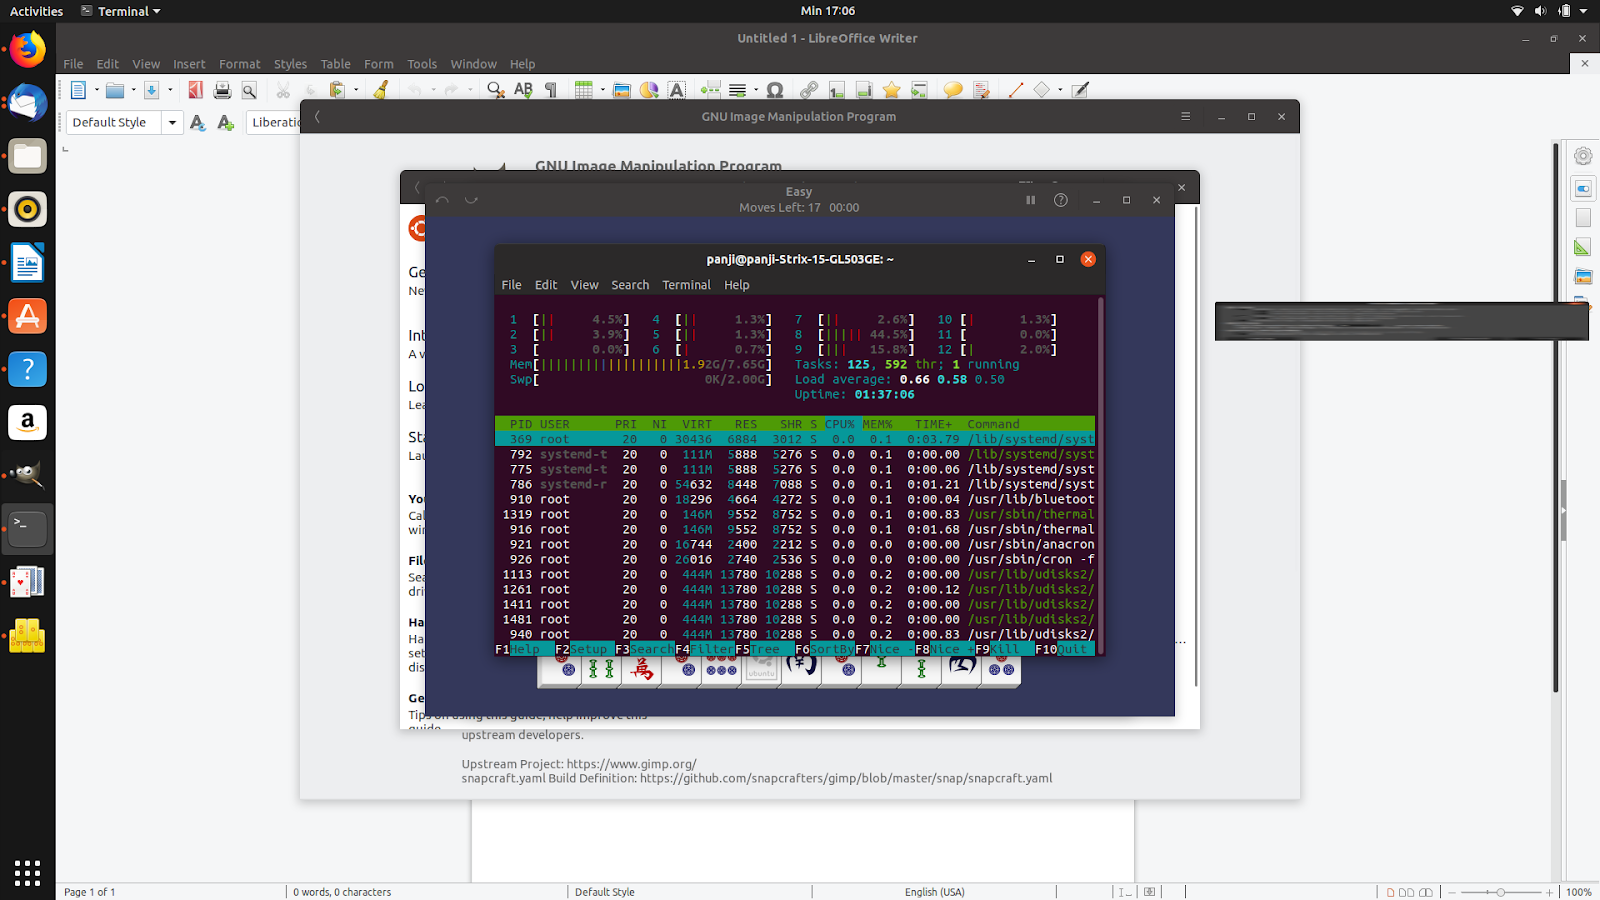The image size is (1600, 900).
Task: Expand the Paste options dropdown arrow
Action: tap(356, 90)
